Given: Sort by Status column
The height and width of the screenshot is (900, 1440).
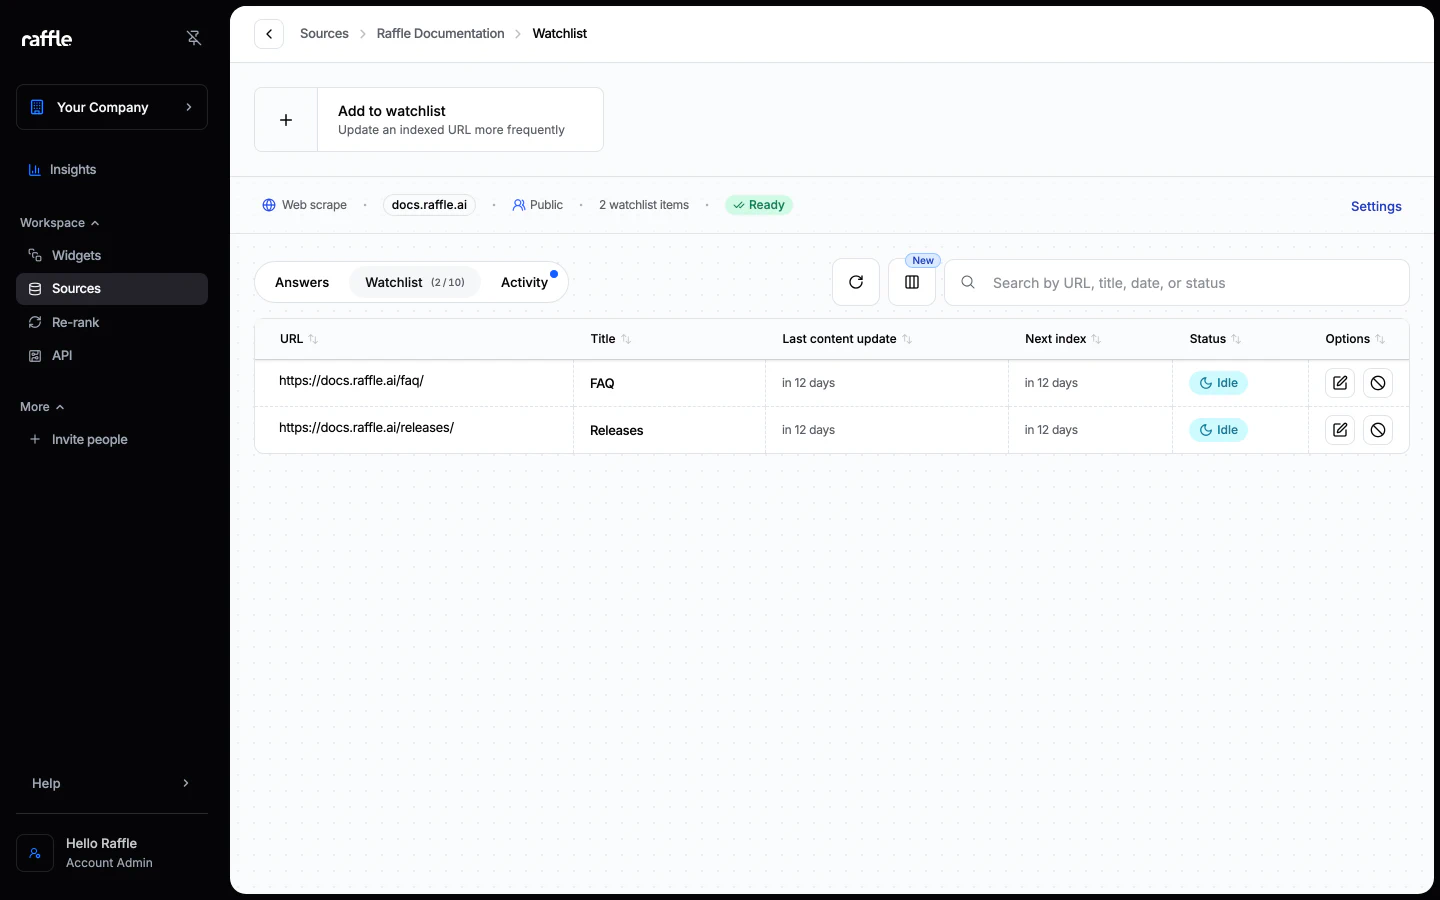Looking at the screenshot, I should [x=1215, y=339].
